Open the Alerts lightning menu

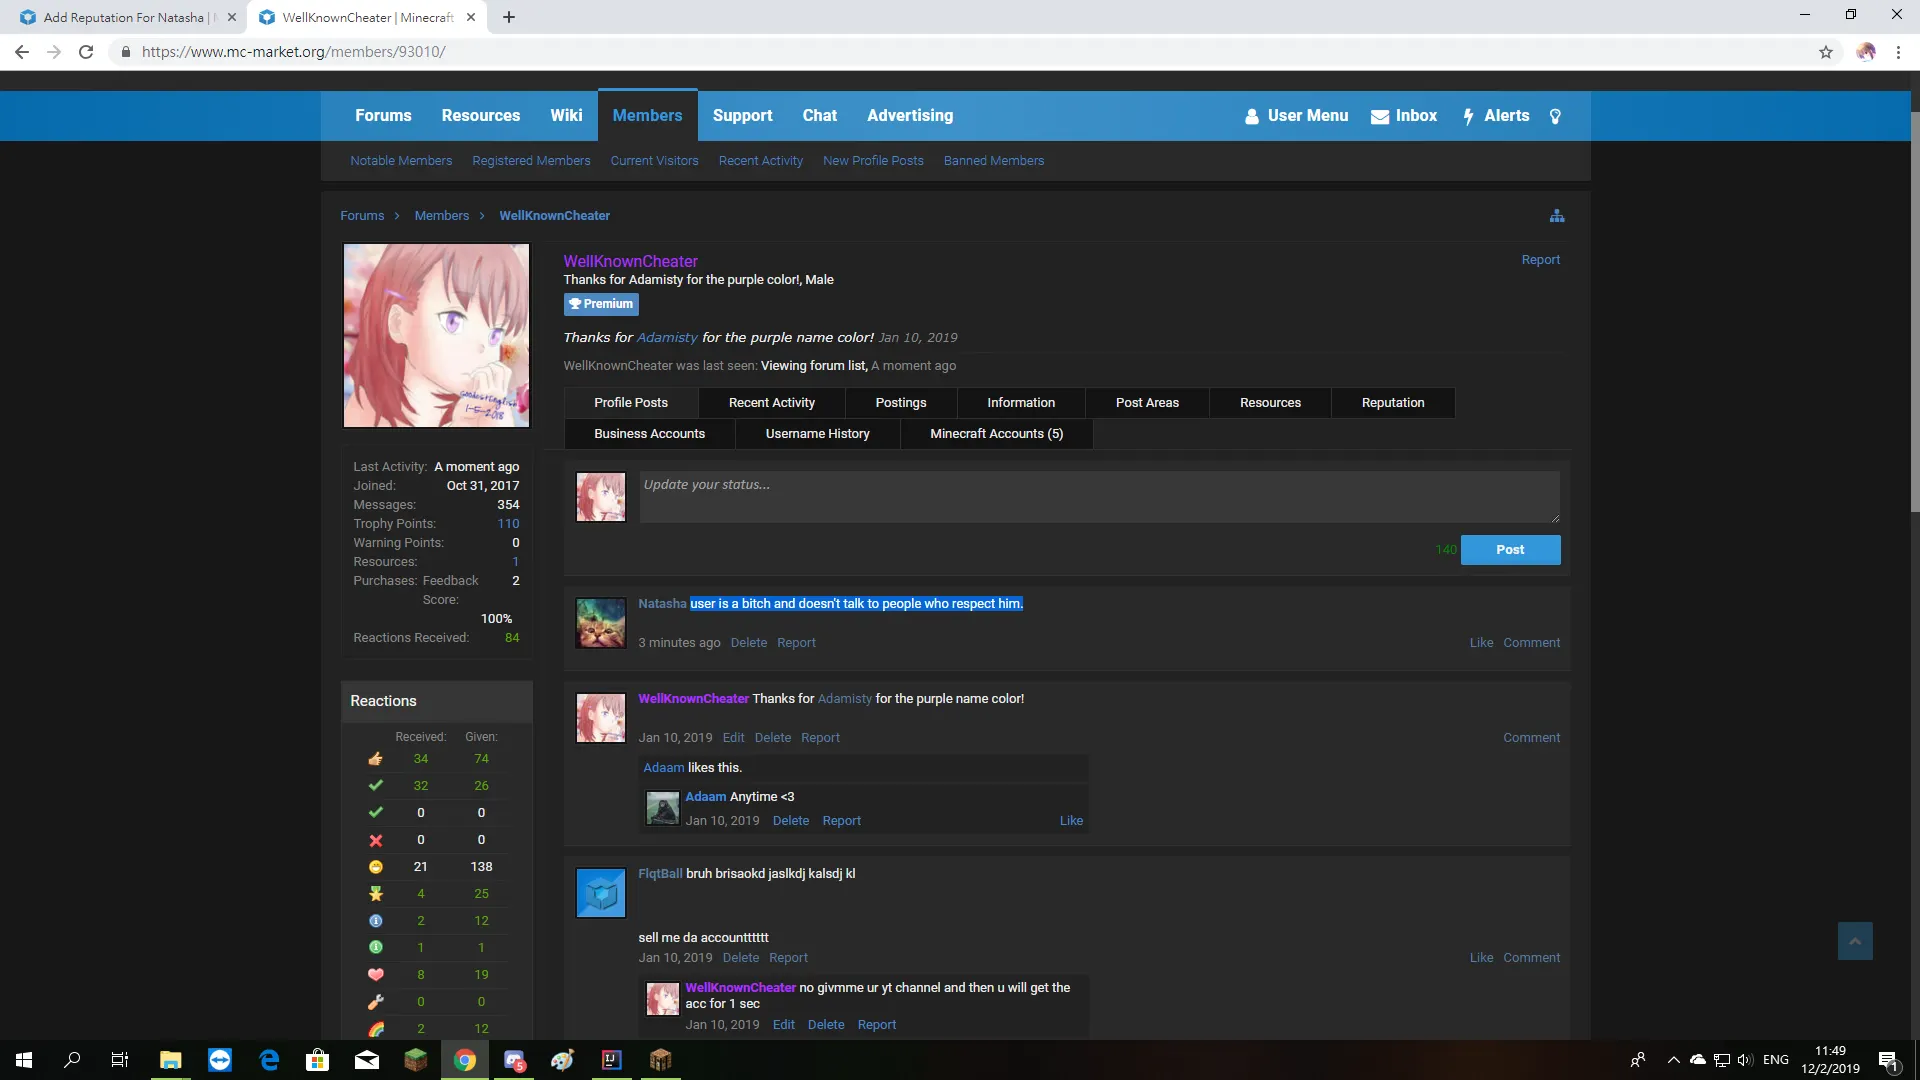coord(1496,116)
